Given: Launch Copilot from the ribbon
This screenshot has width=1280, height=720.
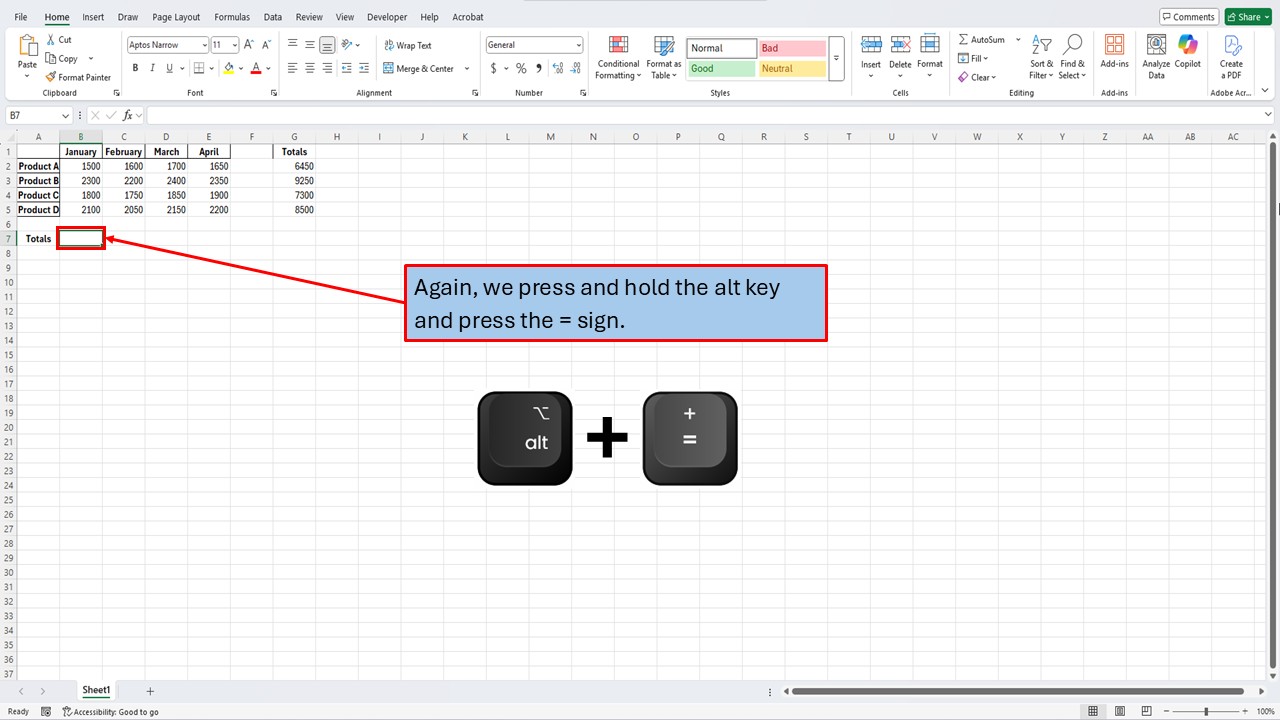Looking at the screenshot, I should pyautogui.click(x=1187, y=57).
